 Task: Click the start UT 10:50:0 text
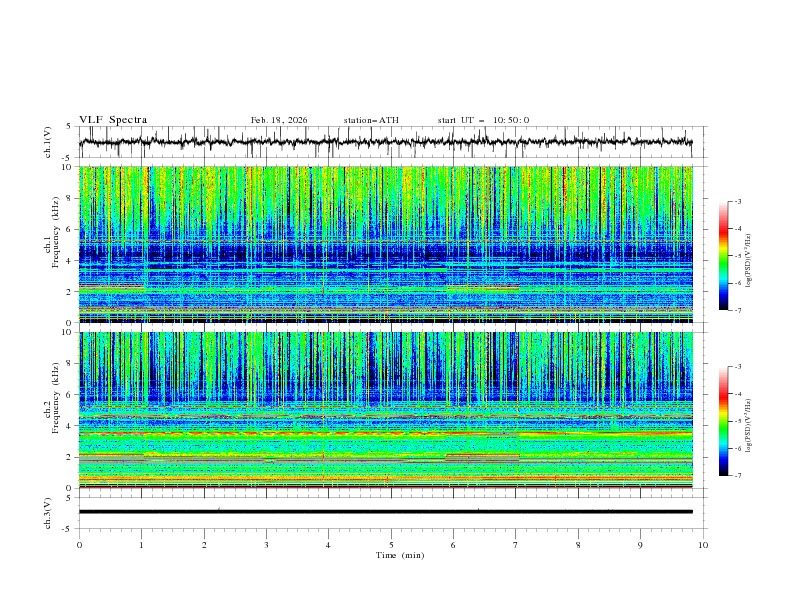[483, 120]
